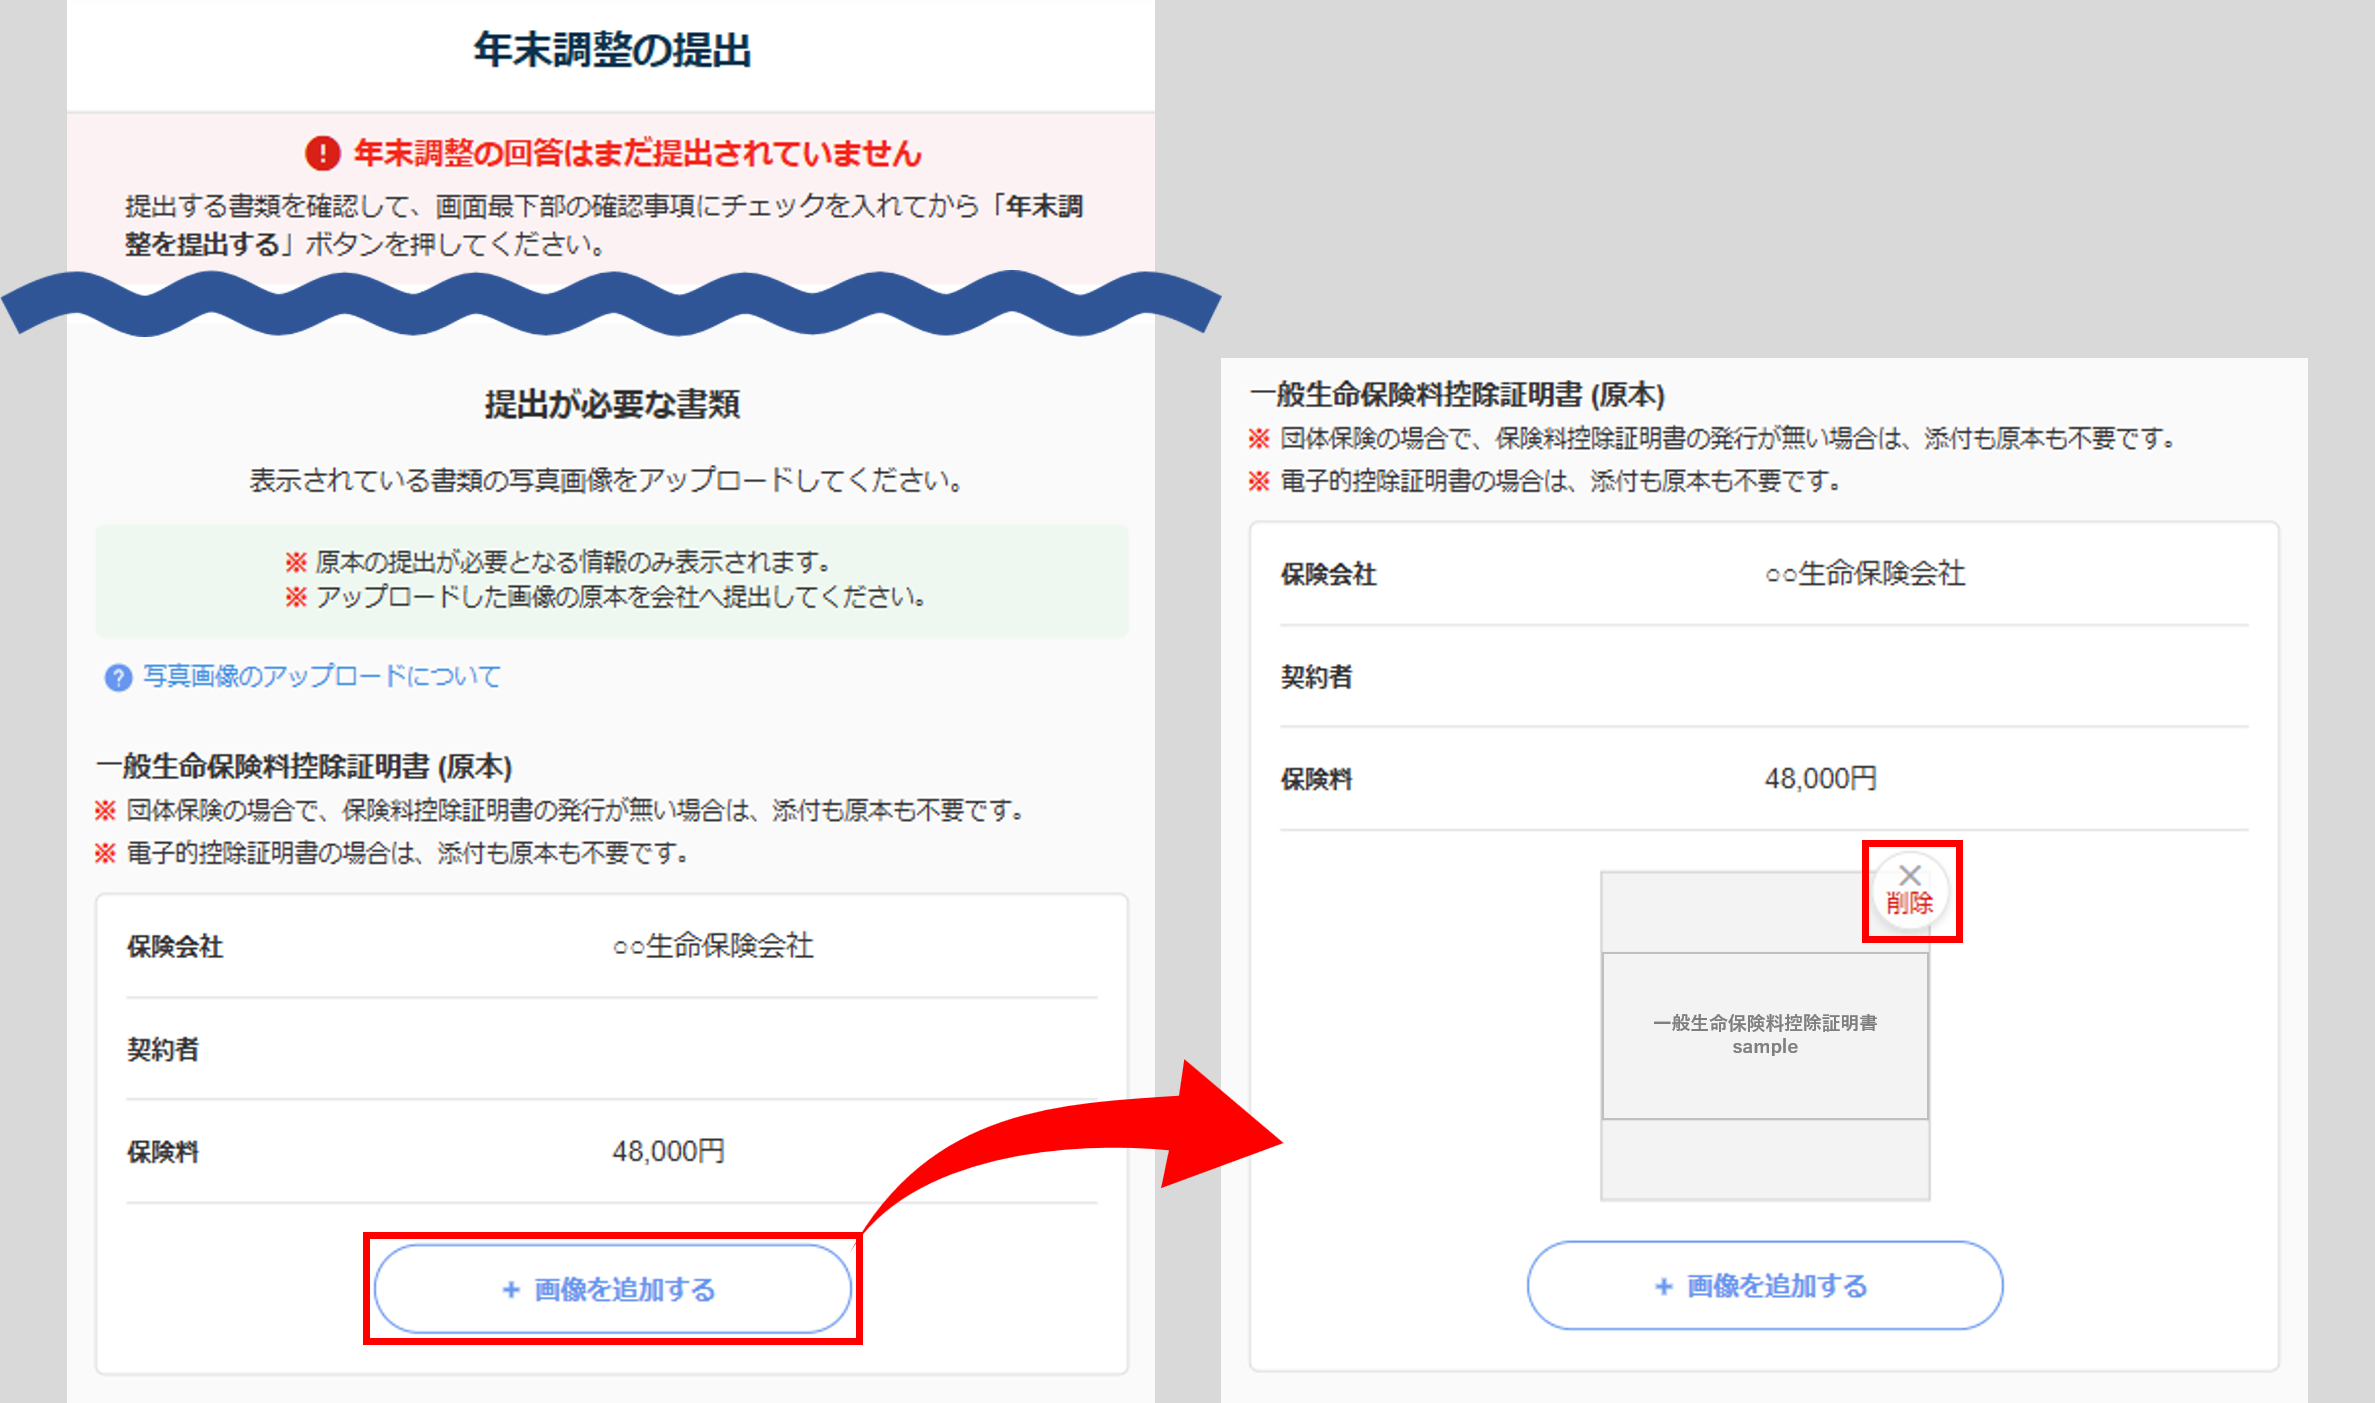Click the red 年末調整の回答はまだ提出されていません alert text
This screenshot has height=1403, width=2375.
click(637, 153)
